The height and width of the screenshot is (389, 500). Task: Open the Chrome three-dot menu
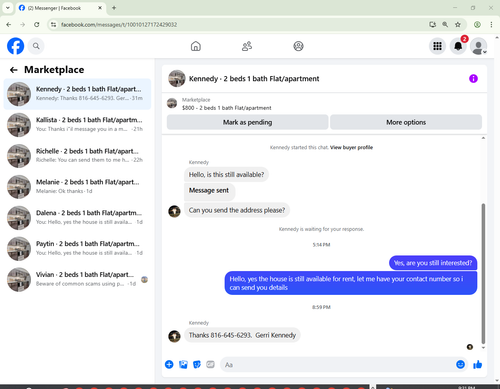point(491,25)
